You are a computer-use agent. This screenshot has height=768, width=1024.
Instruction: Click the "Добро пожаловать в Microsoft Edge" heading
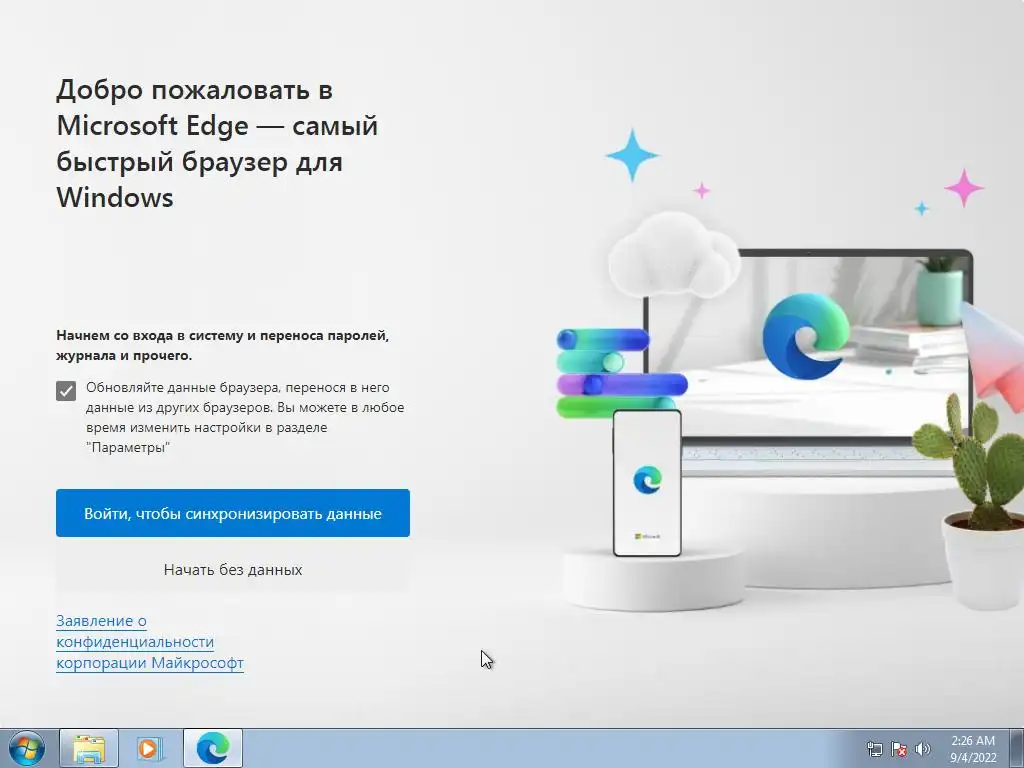click(x=217, y=143)
